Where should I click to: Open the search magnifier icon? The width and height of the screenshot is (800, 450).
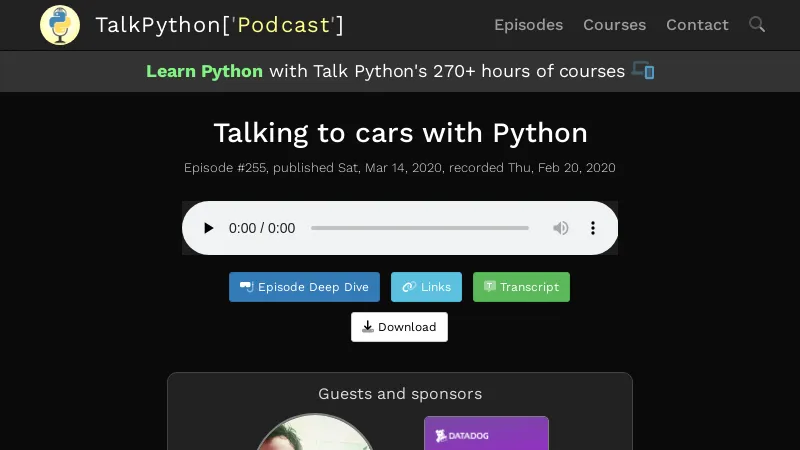pyautogui.click(x=757, y=25)
